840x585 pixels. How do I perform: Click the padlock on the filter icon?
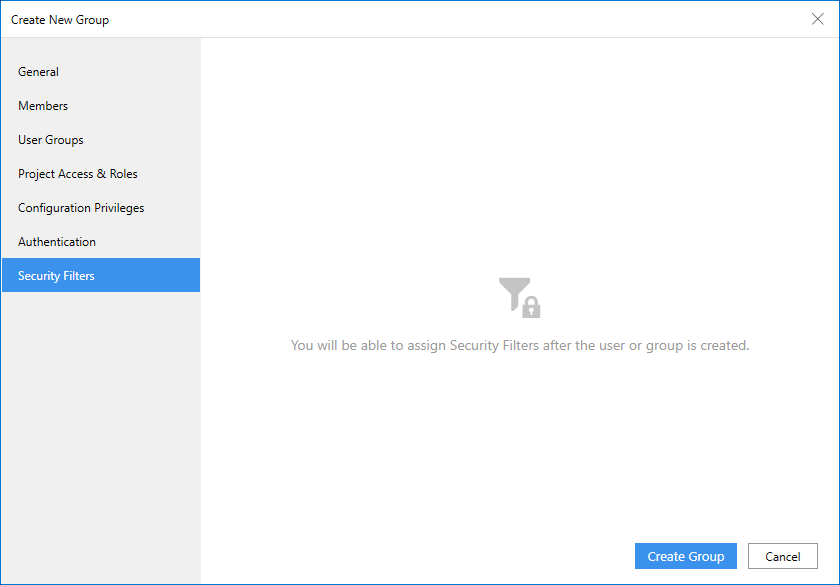[532, 308]
